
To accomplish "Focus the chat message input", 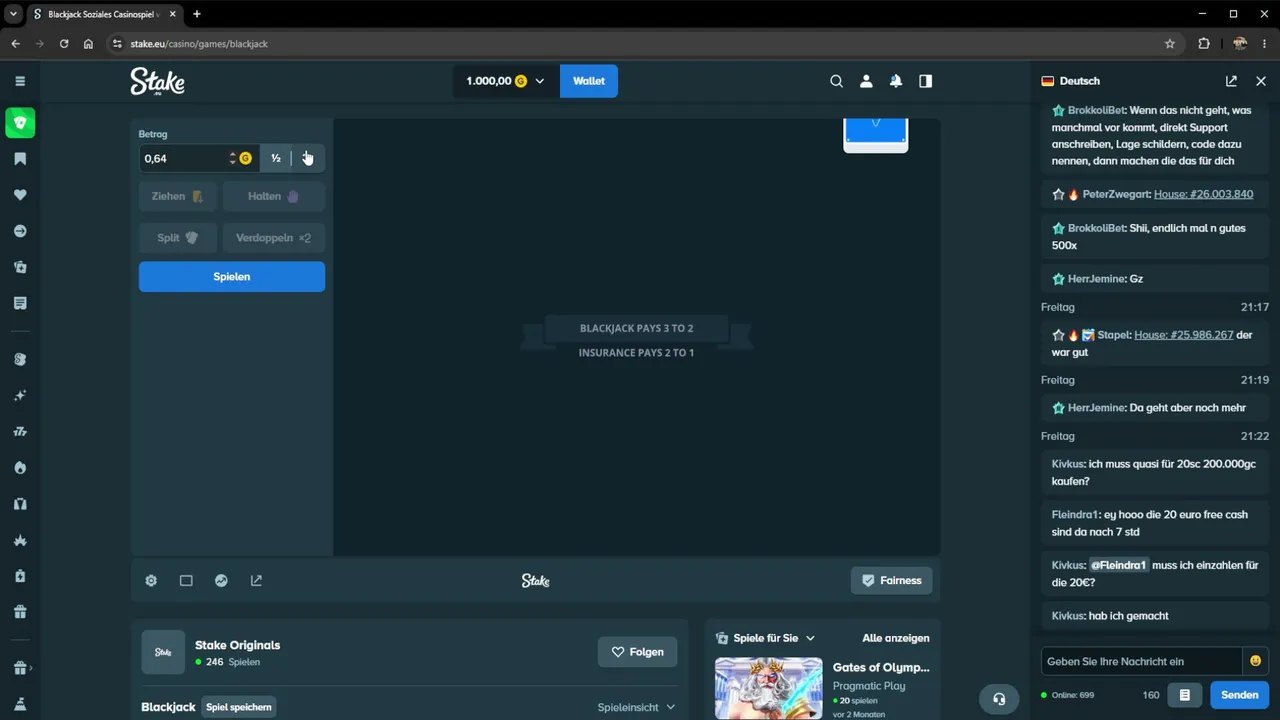I will tap(1141, 661).
